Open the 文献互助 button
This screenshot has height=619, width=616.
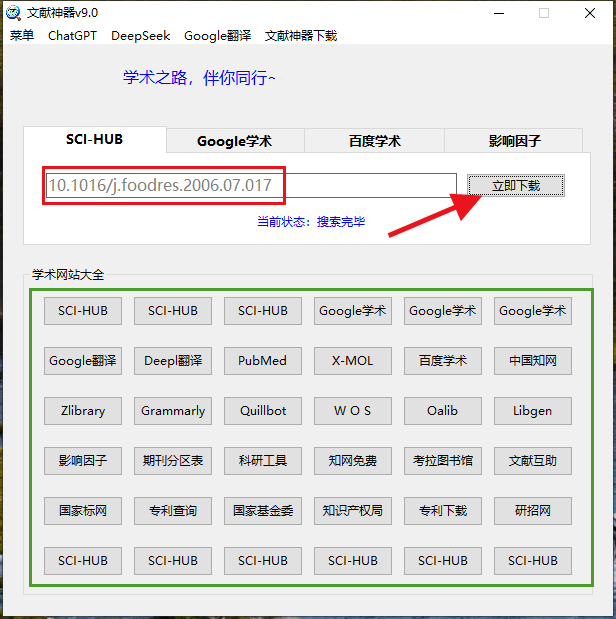(x=533, y=461)
